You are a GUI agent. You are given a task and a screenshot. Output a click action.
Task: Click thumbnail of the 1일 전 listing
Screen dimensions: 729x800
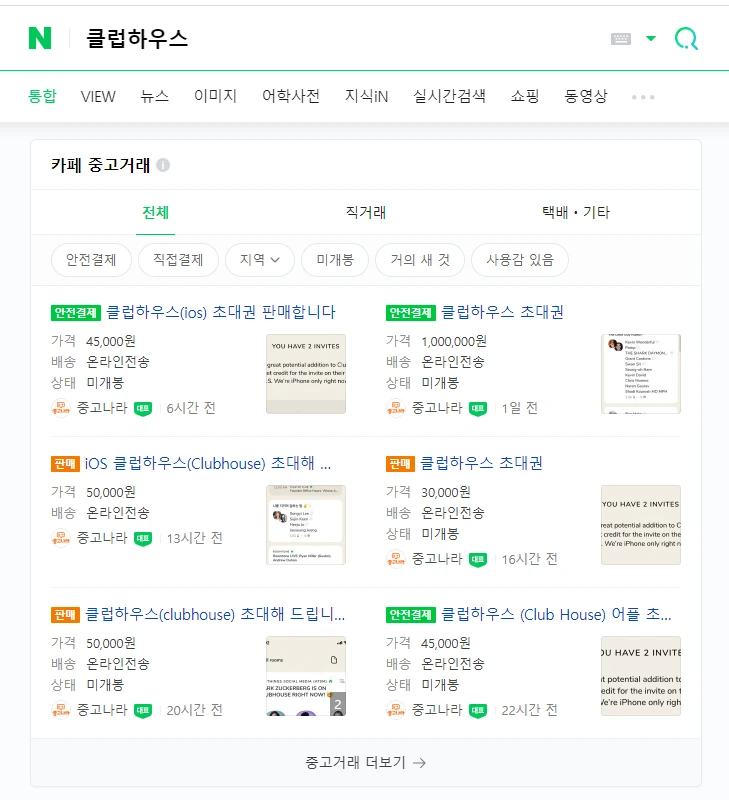[641, 374]
